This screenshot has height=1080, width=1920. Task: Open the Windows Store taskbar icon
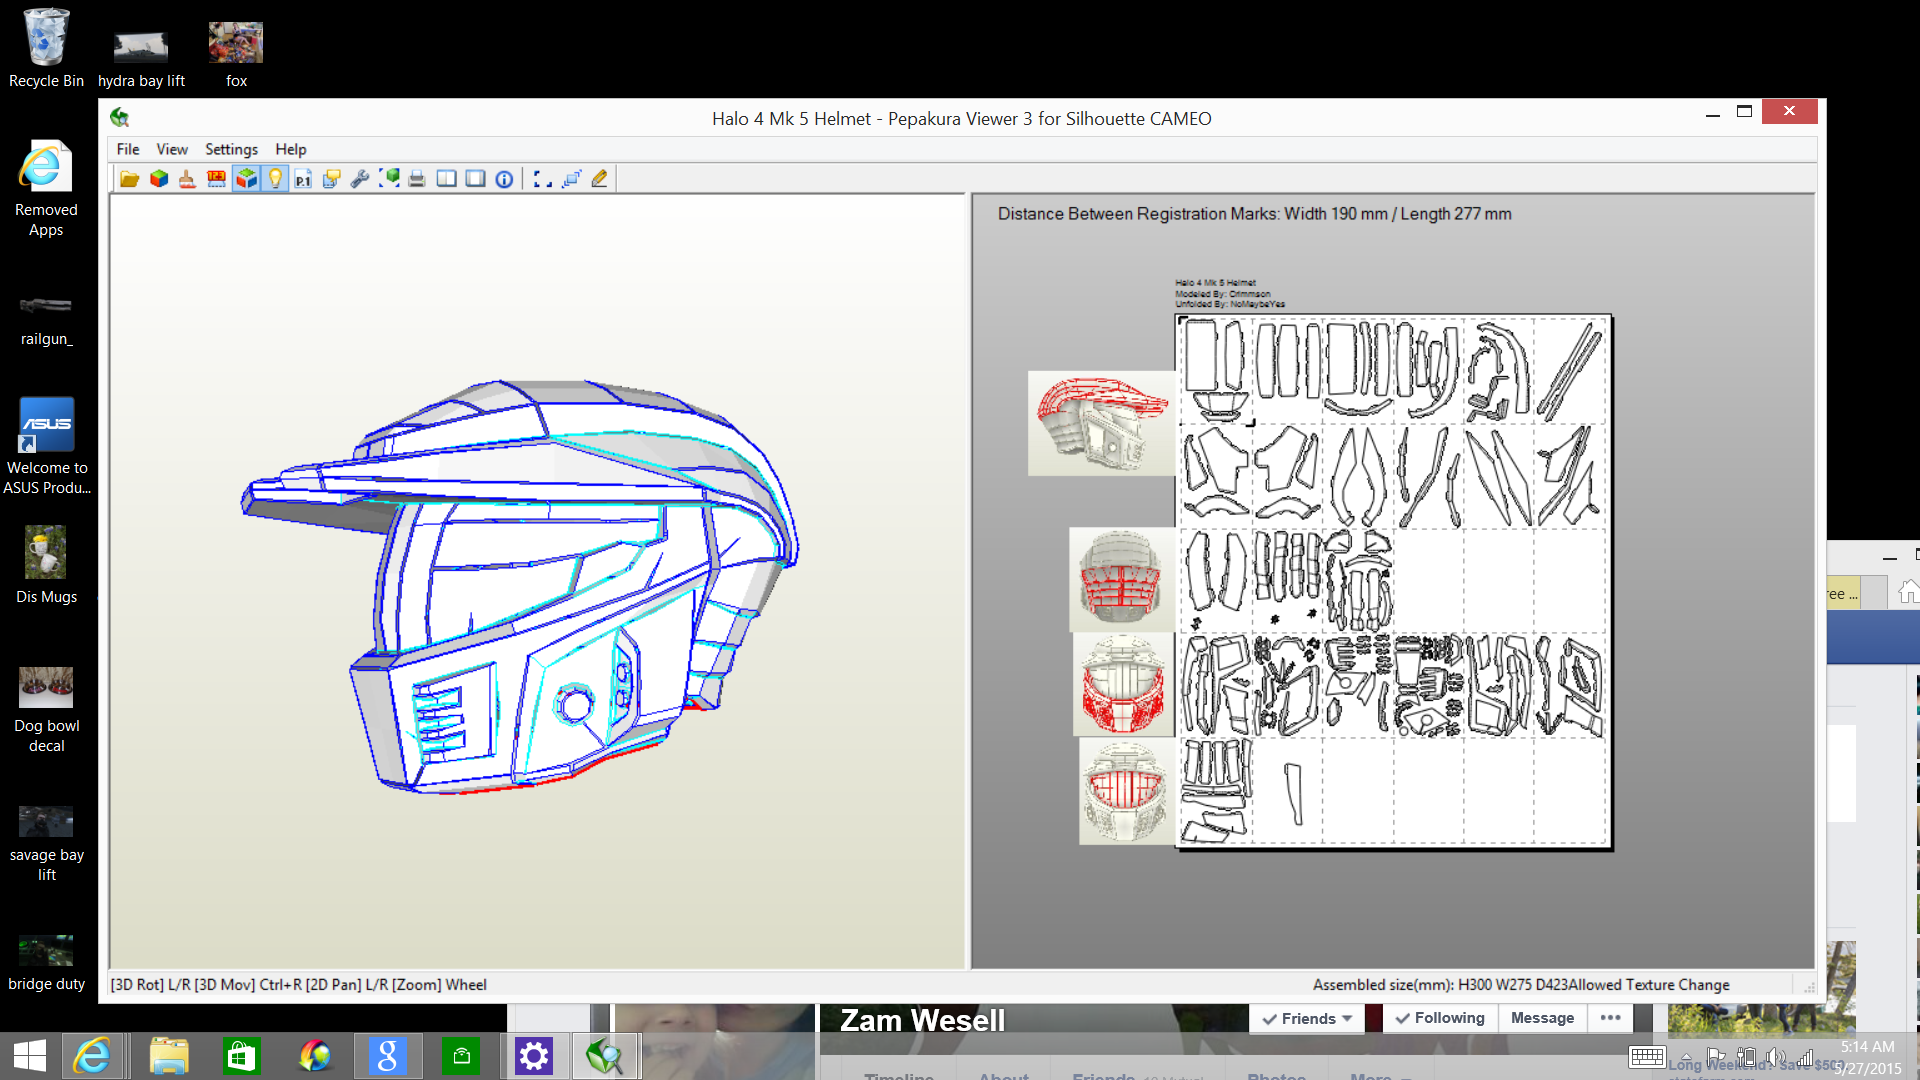point(241,1056)
